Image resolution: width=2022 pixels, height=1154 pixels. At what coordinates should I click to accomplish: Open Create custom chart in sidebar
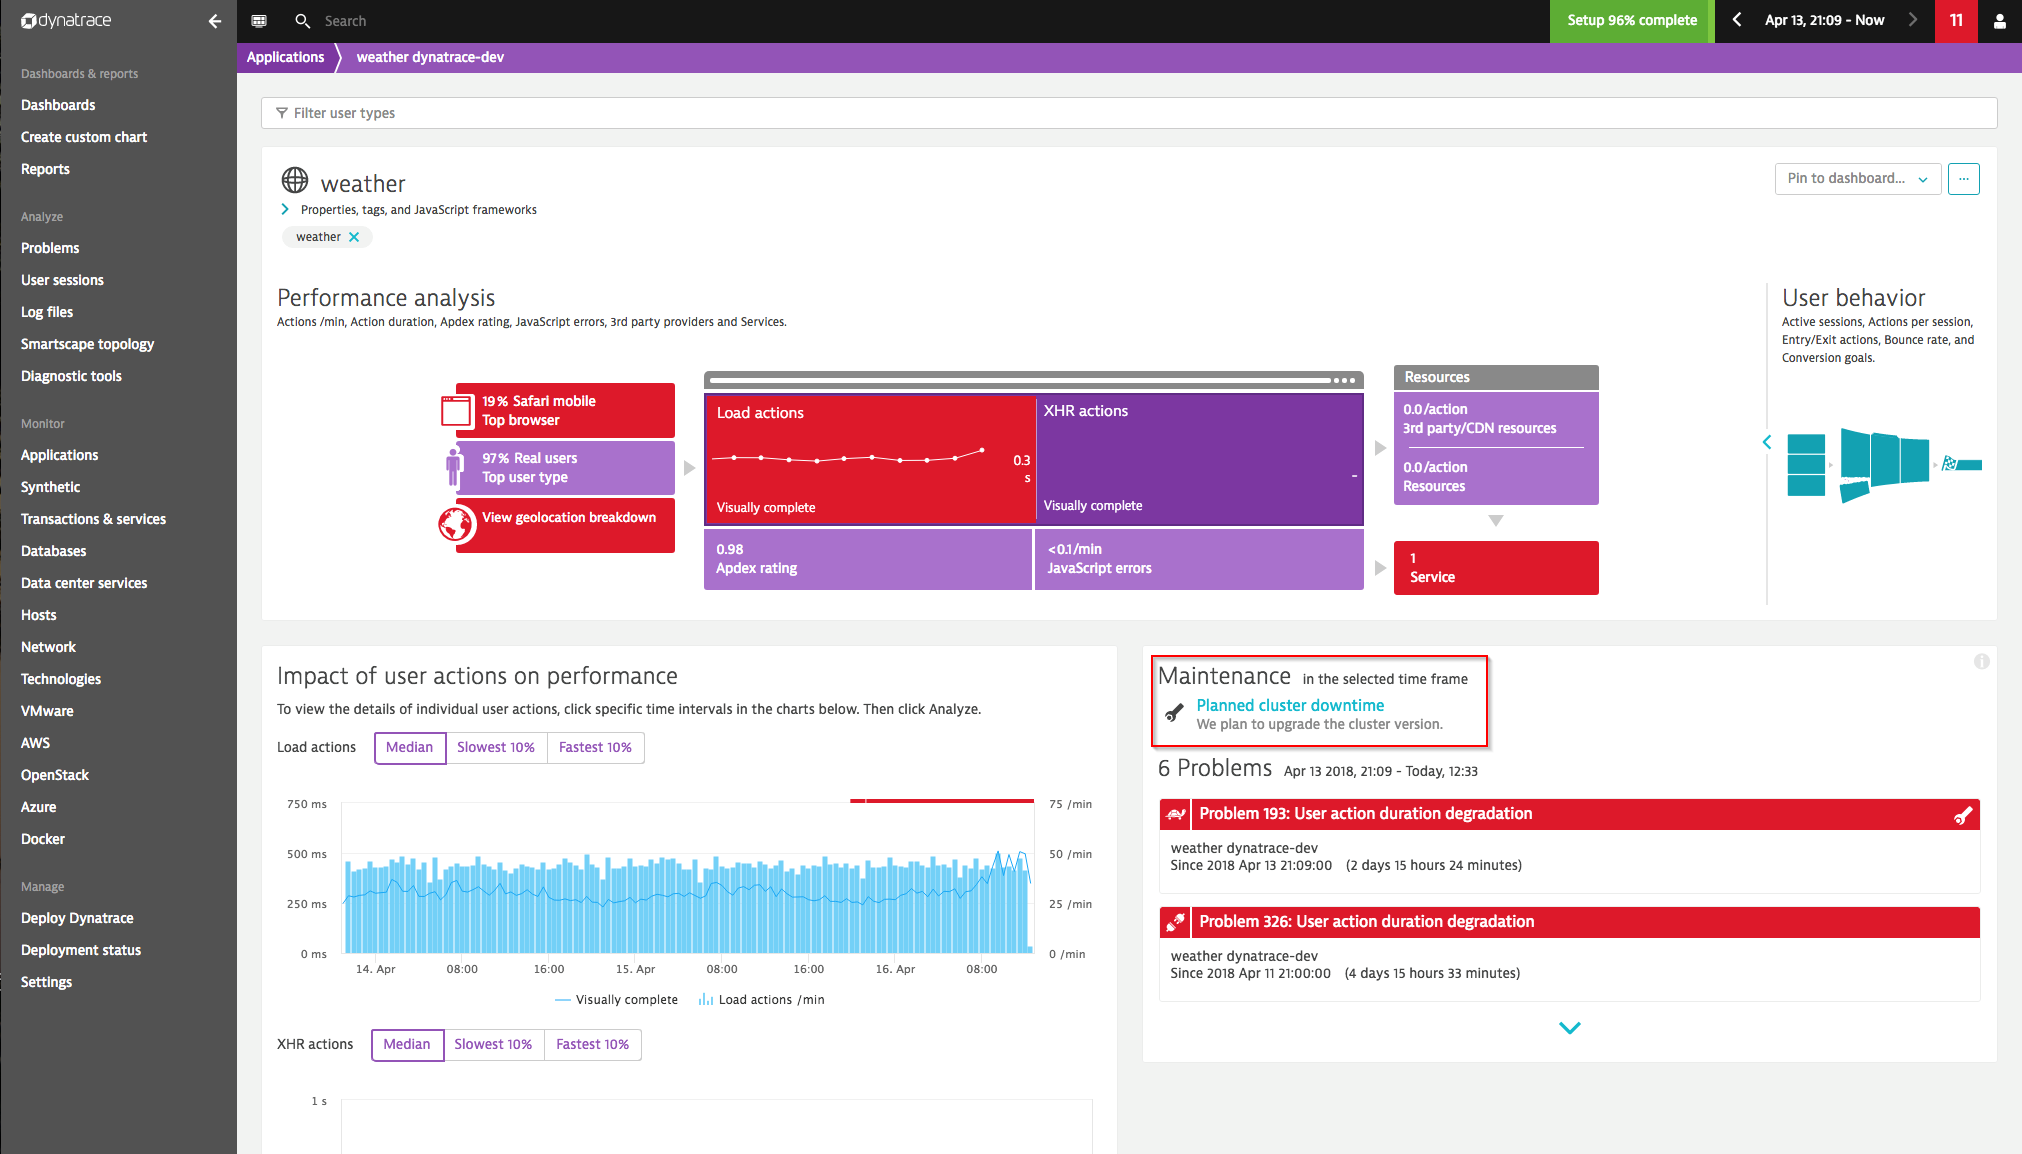coord(84,137)
